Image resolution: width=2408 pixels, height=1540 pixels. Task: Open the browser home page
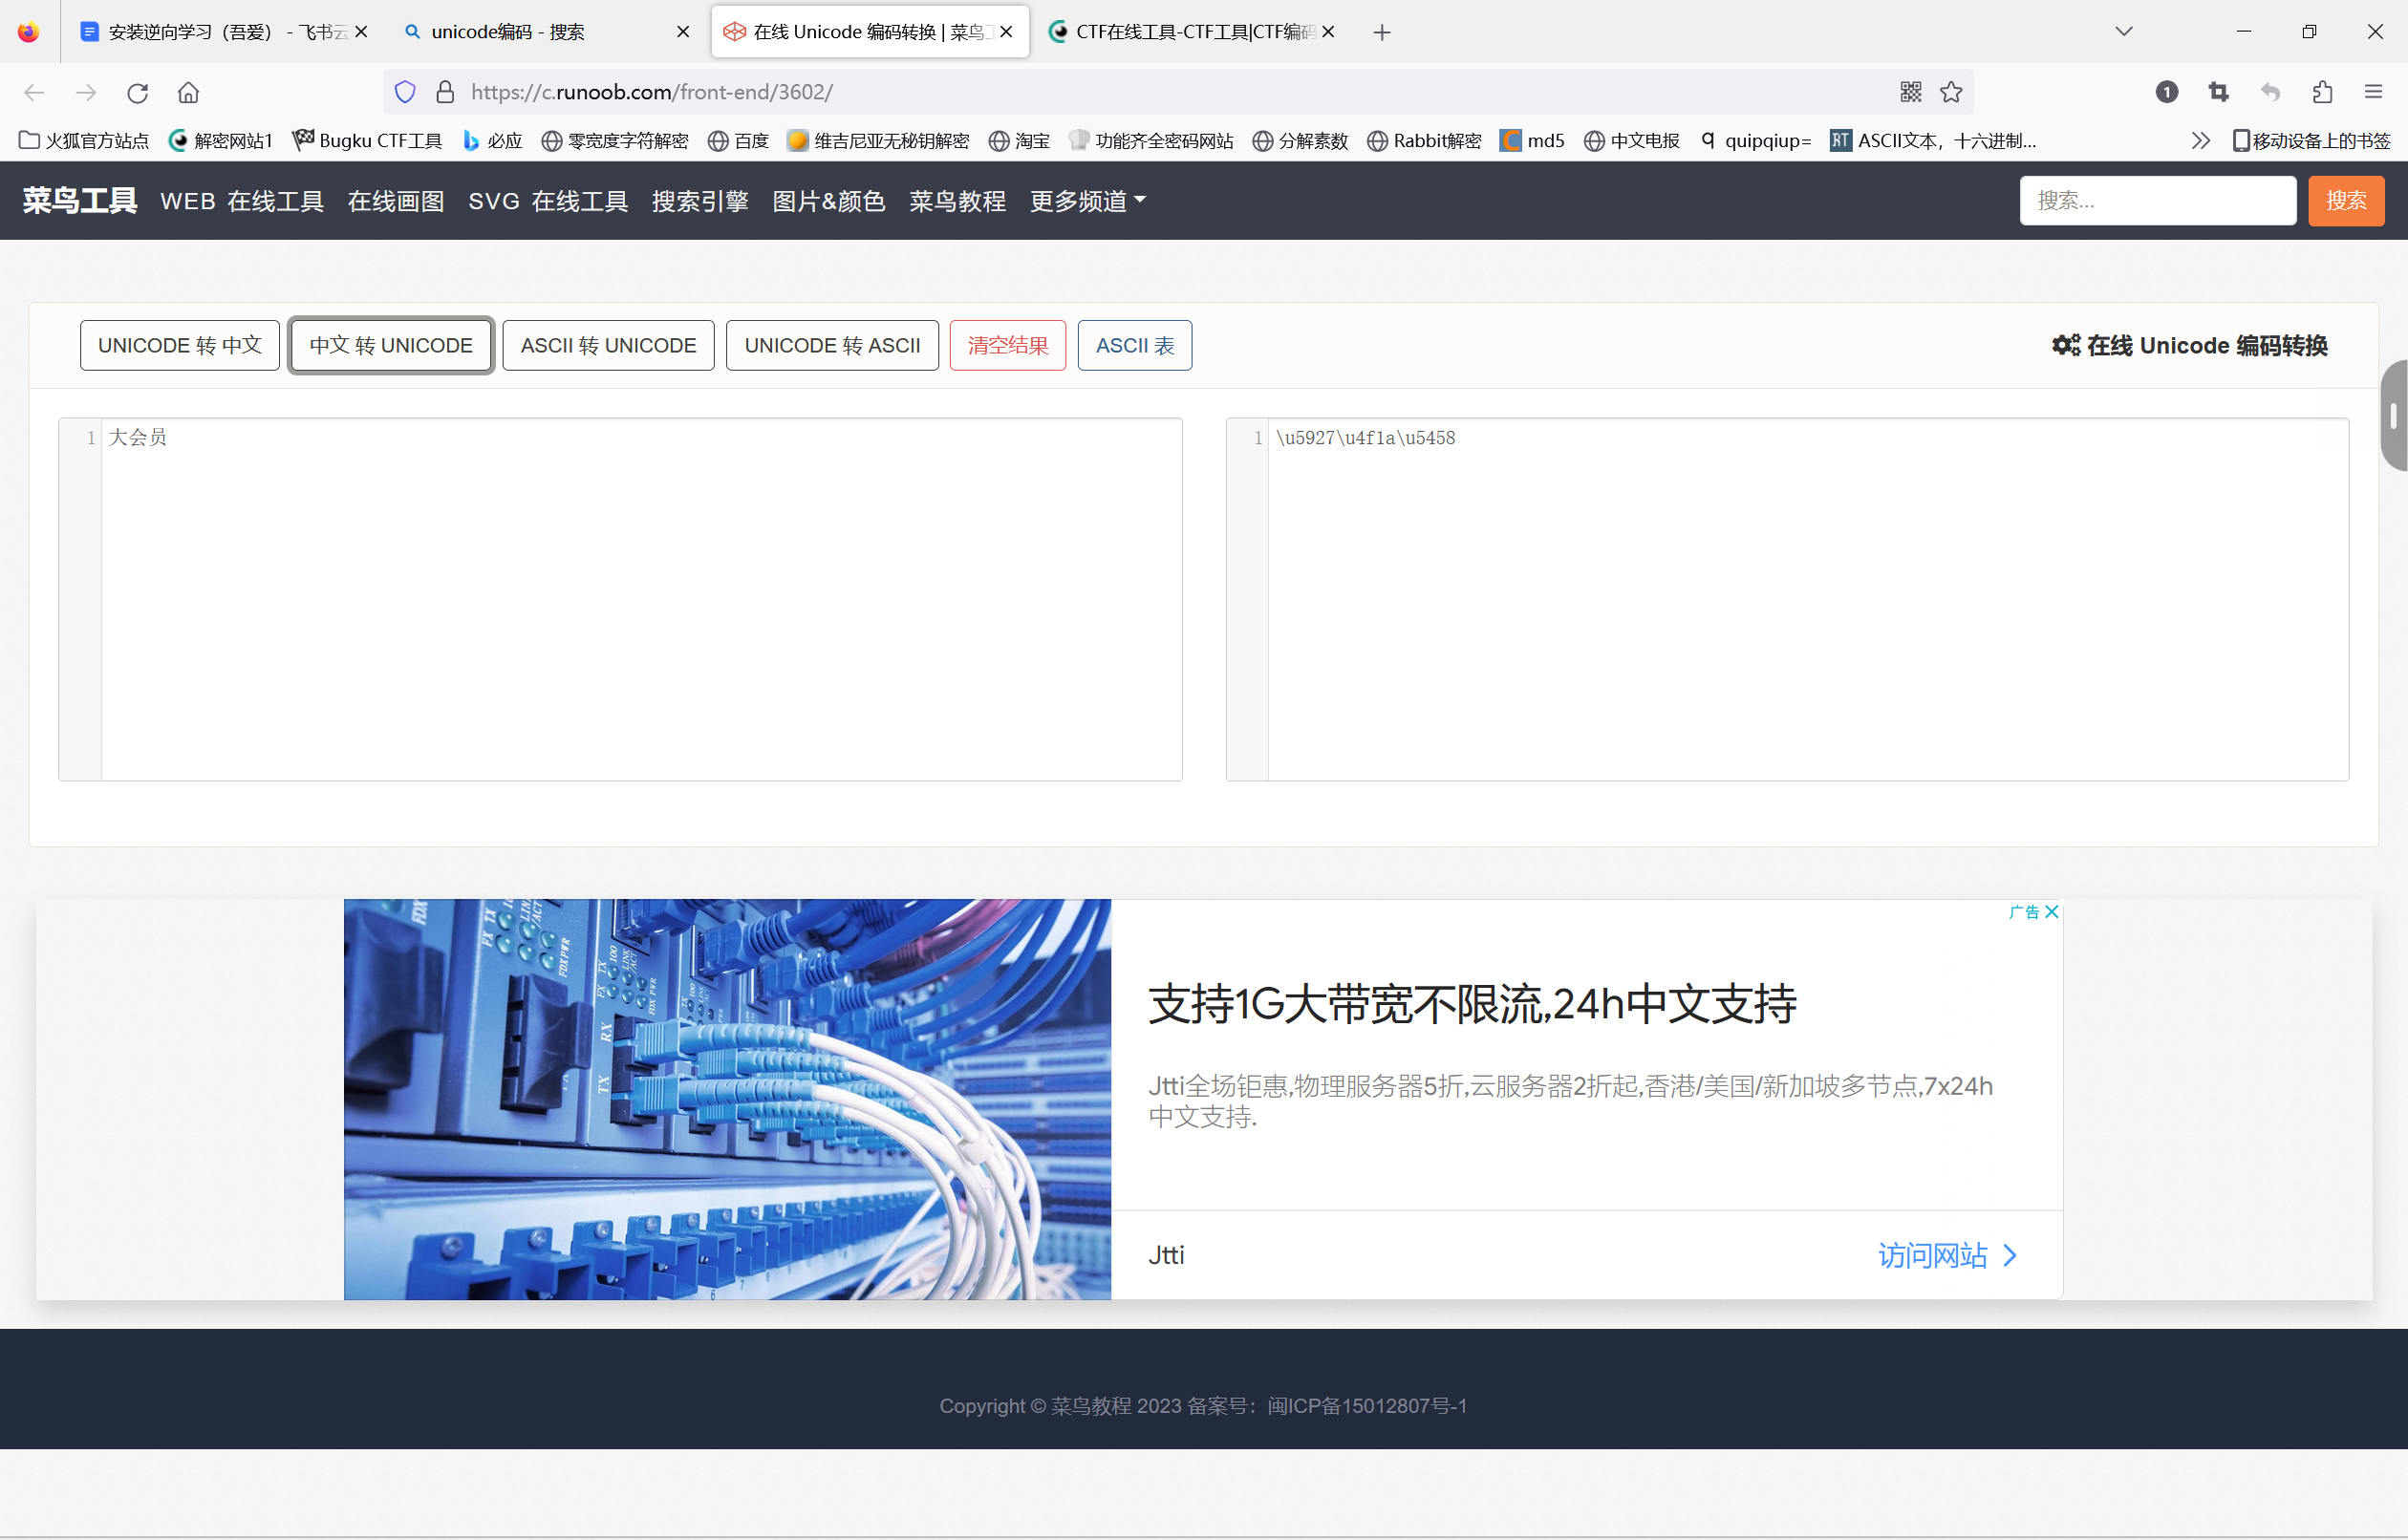click(x=188, y=93)
